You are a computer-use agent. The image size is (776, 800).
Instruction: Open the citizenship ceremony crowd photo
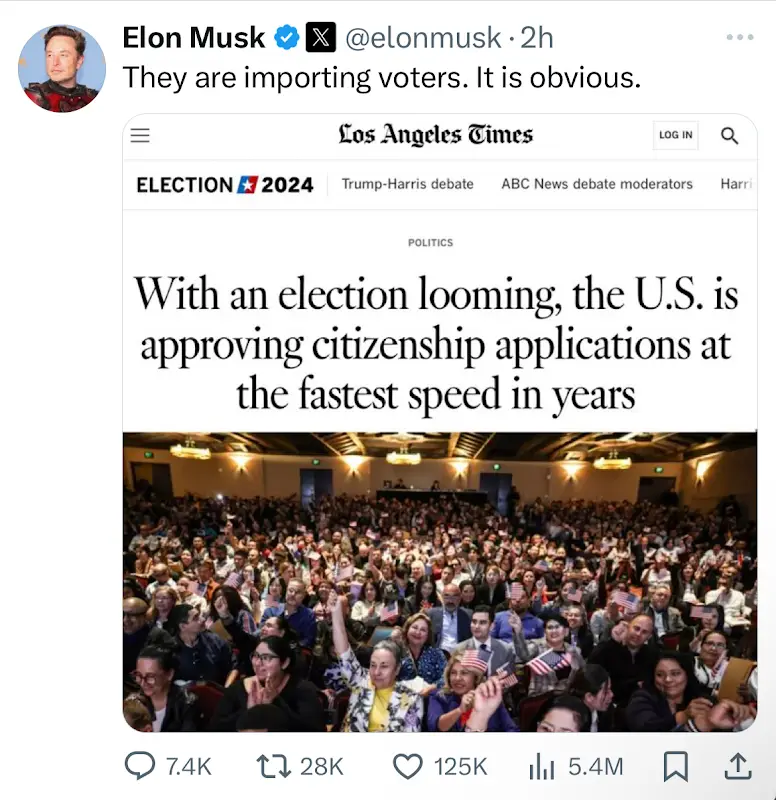click(x=440, y=580)
